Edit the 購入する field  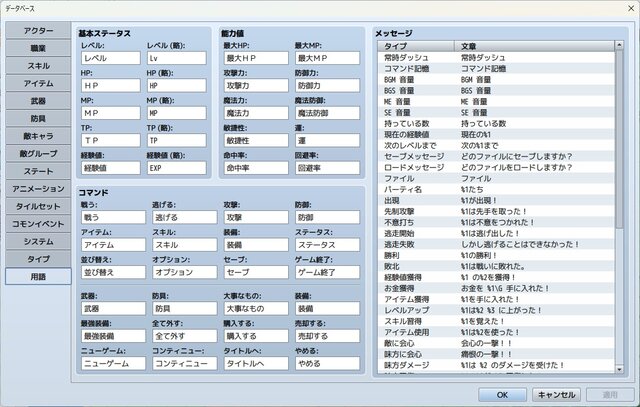tap(256, 336)
